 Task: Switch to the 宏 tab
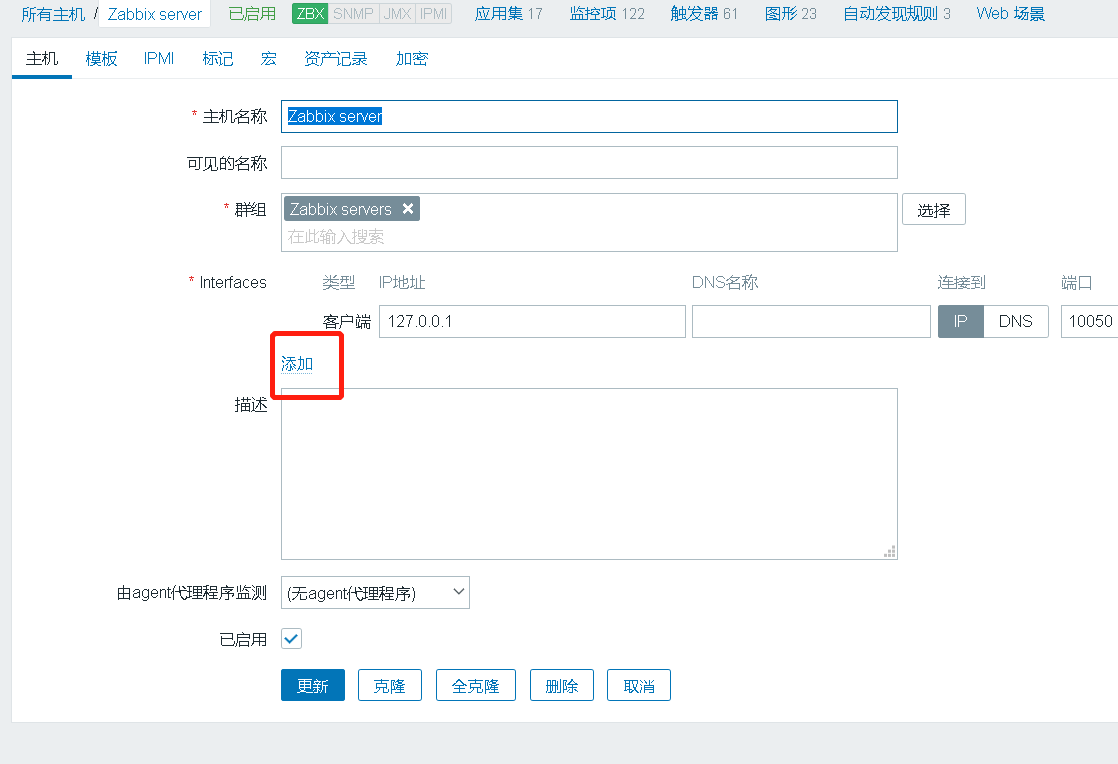coord(268,58)
